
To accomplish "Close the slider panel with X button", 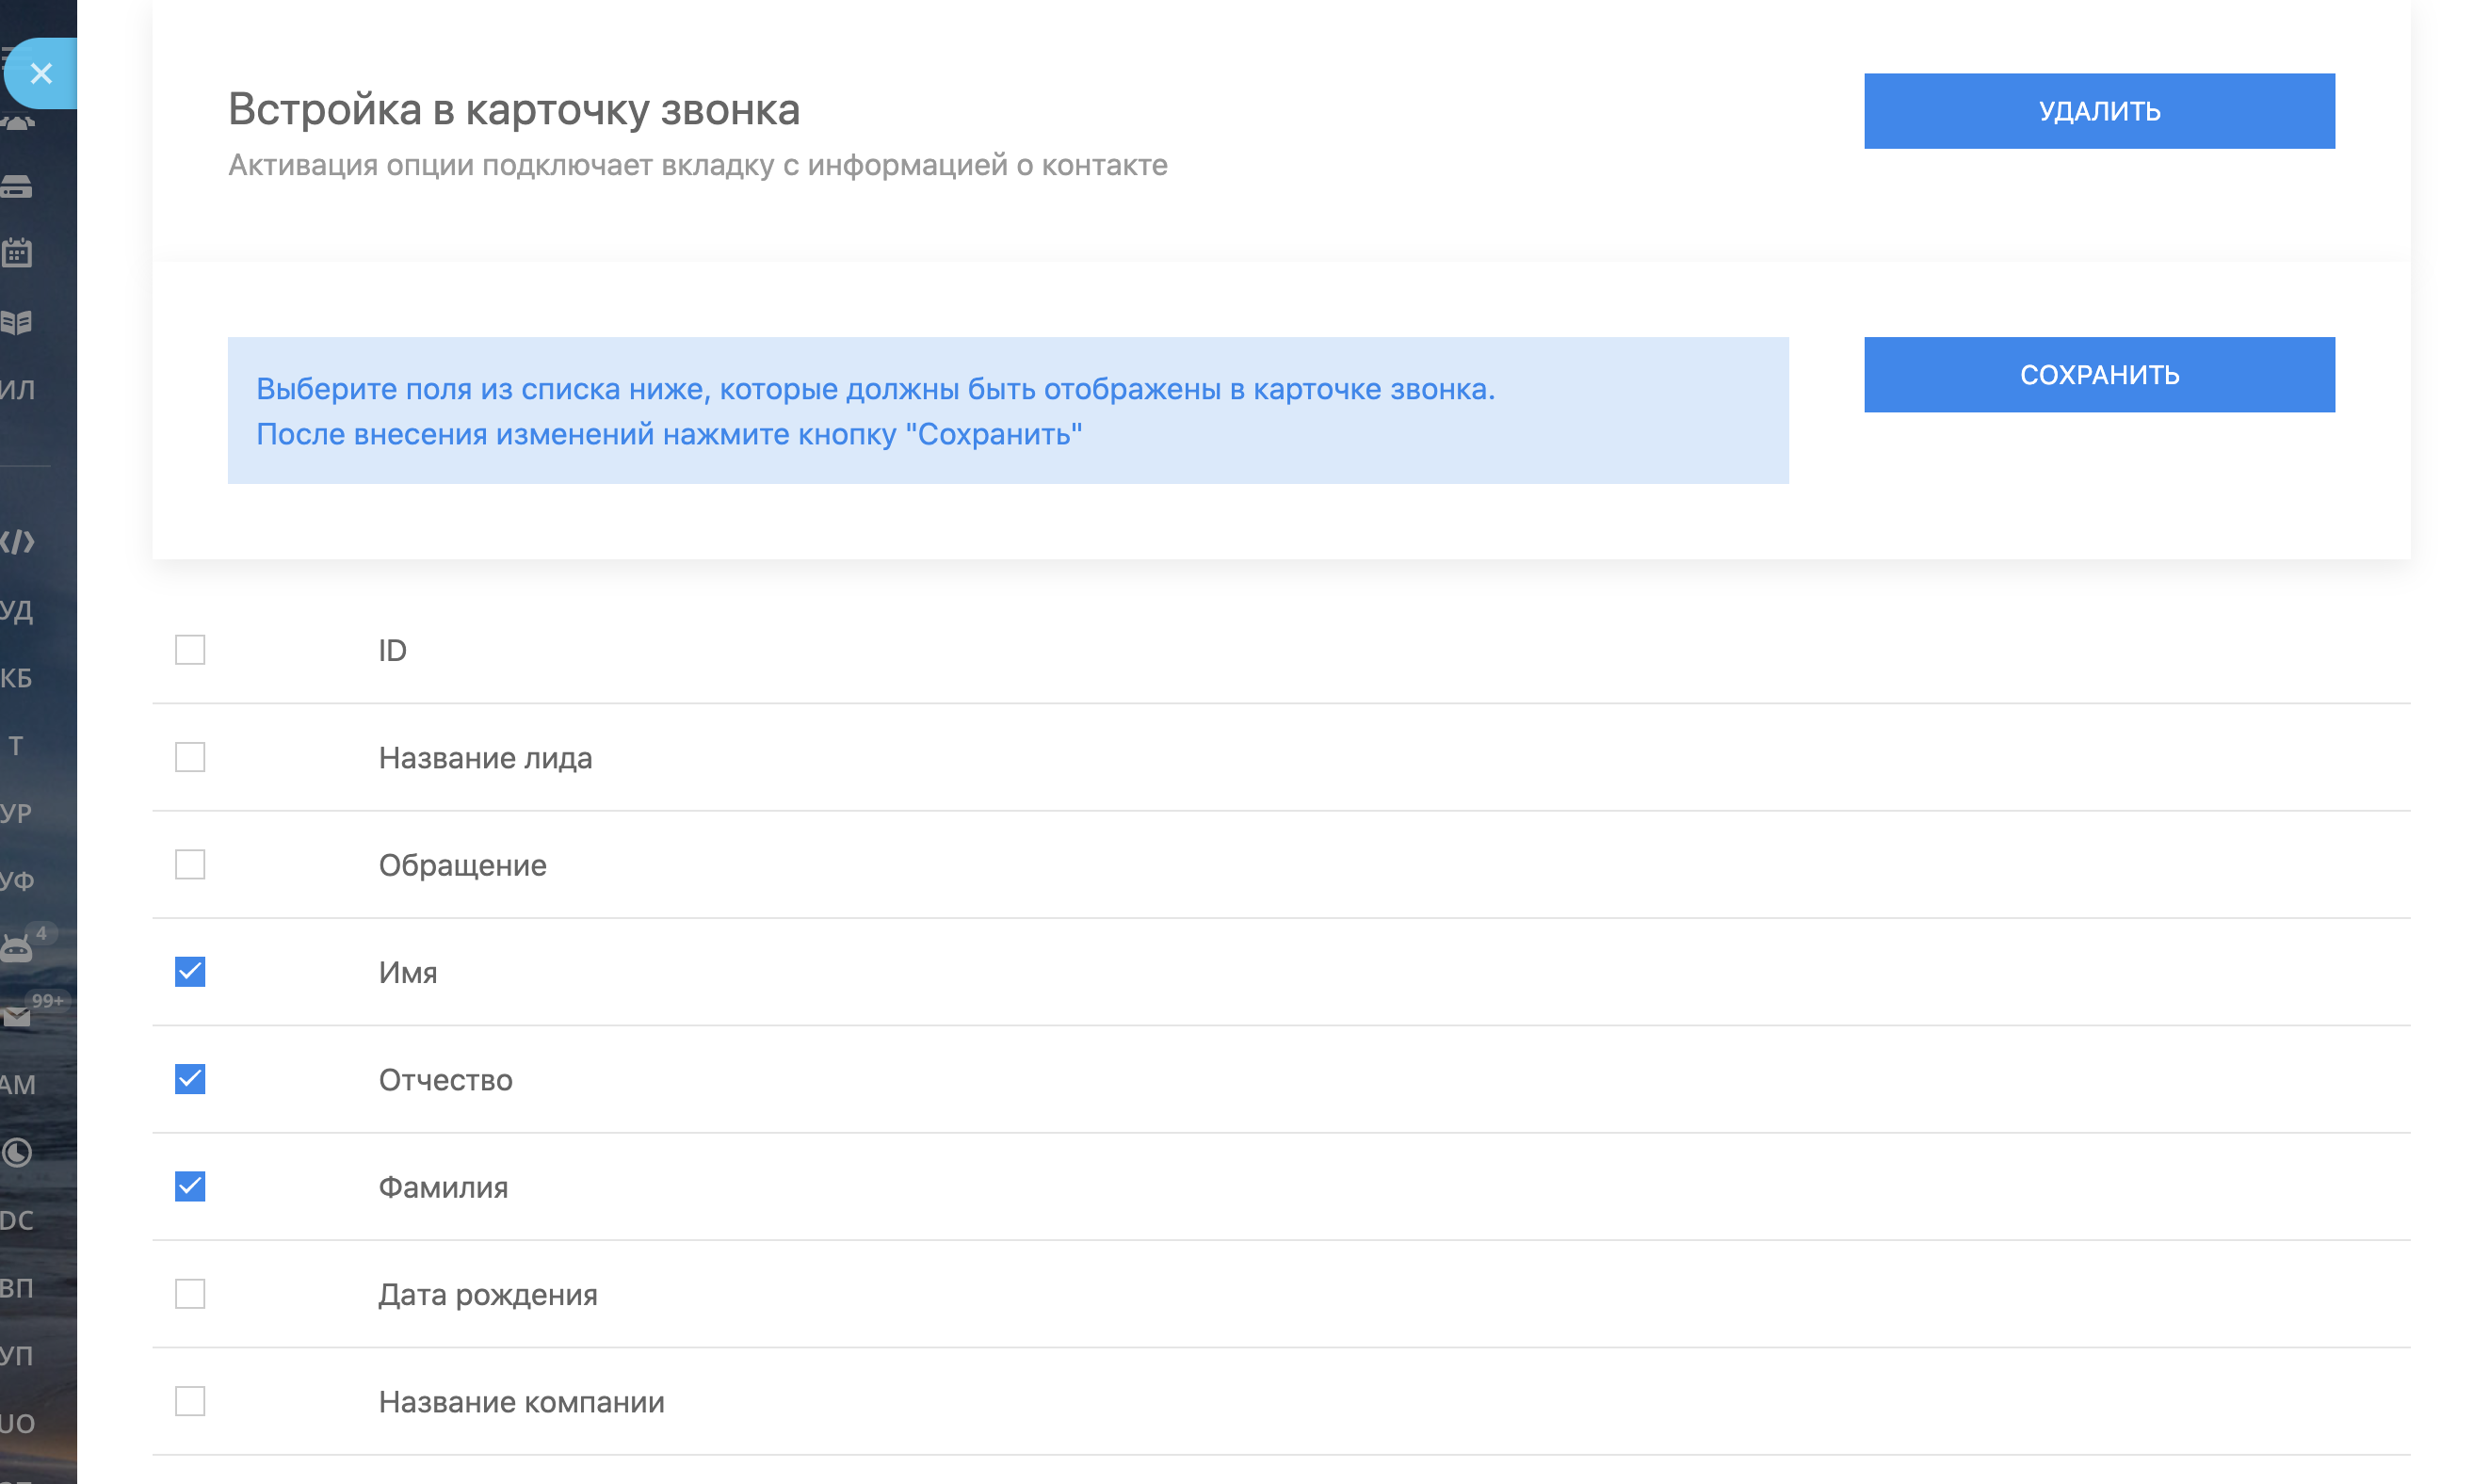I will 41,73.
